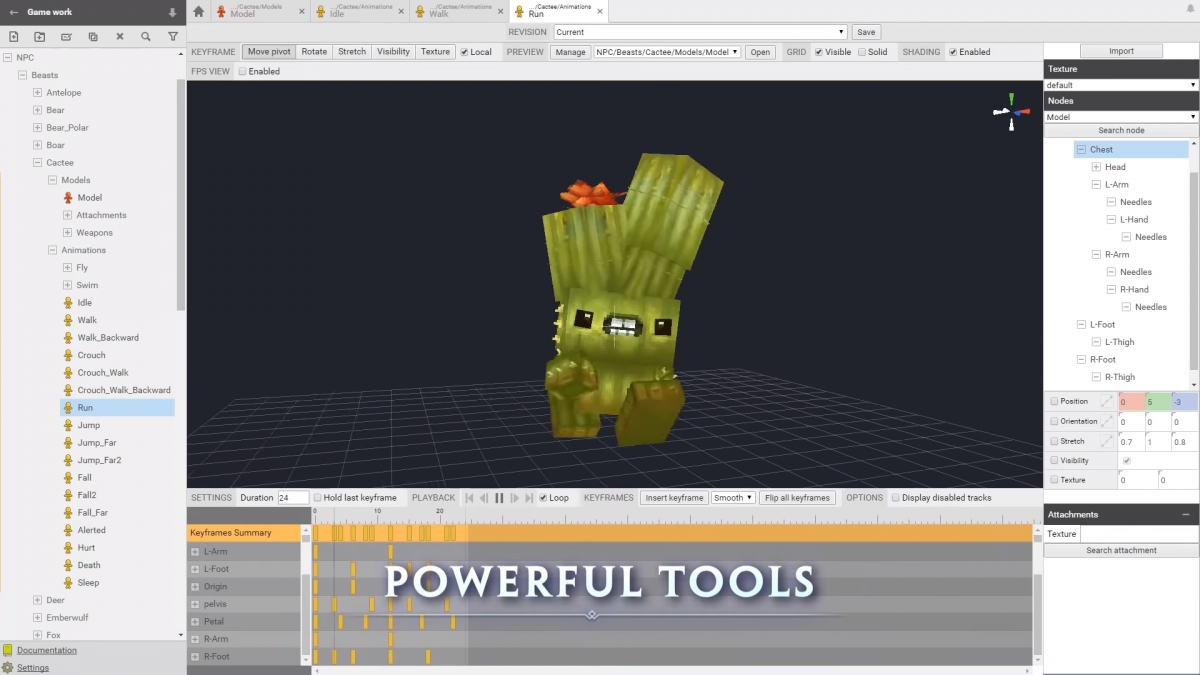The width and height of the screenshot is (1200, 675).
Task: Jump to last frame in playback controls
Action: click(530, 497)
